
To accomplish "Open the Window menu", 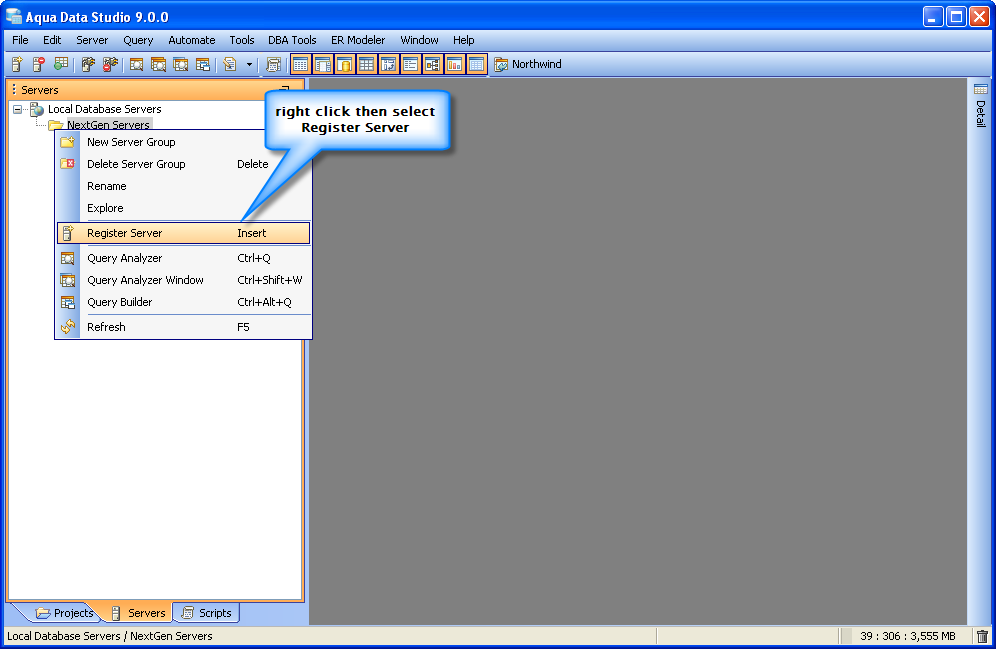I will pos(419,40).
